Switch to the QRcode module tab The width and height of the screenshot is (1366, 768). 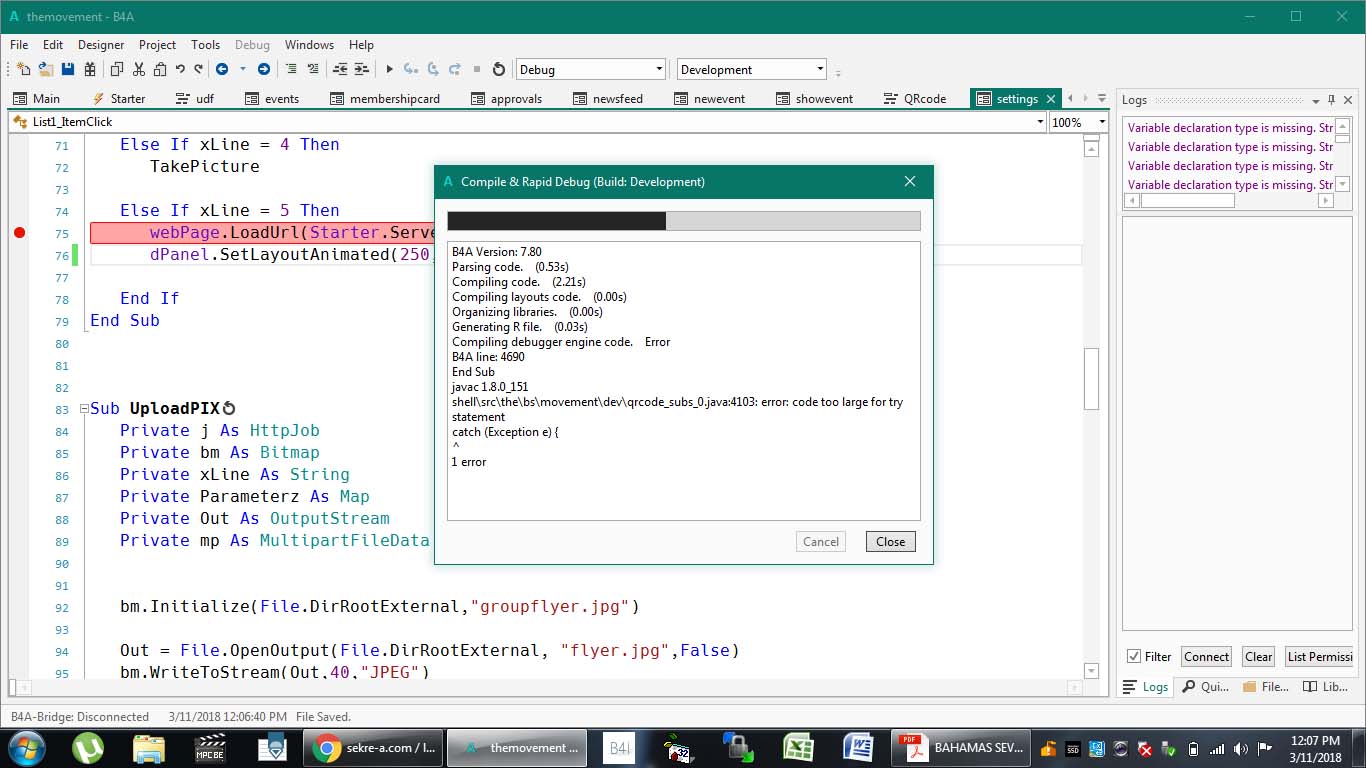pyautogui.click(x=914, y=99)
